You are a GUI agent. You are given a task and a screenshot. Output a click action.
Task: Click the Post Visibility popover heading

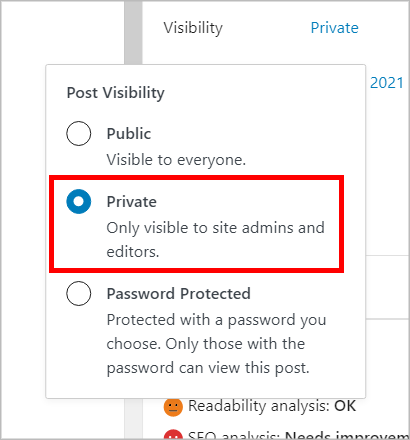tap(116, 93)
